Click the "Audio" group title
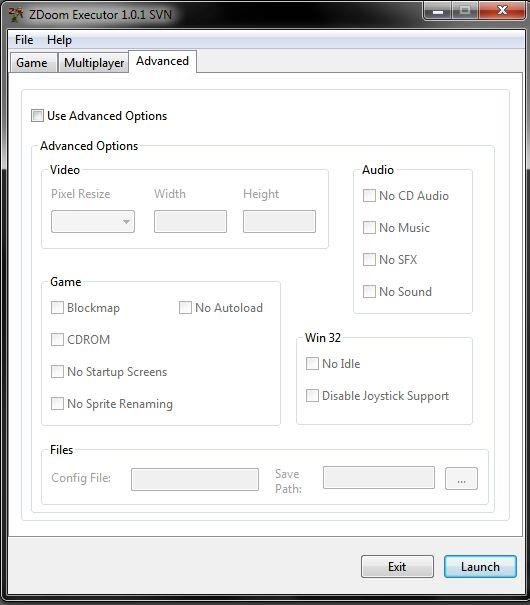The image size is (530, 605). coord(378,170)
